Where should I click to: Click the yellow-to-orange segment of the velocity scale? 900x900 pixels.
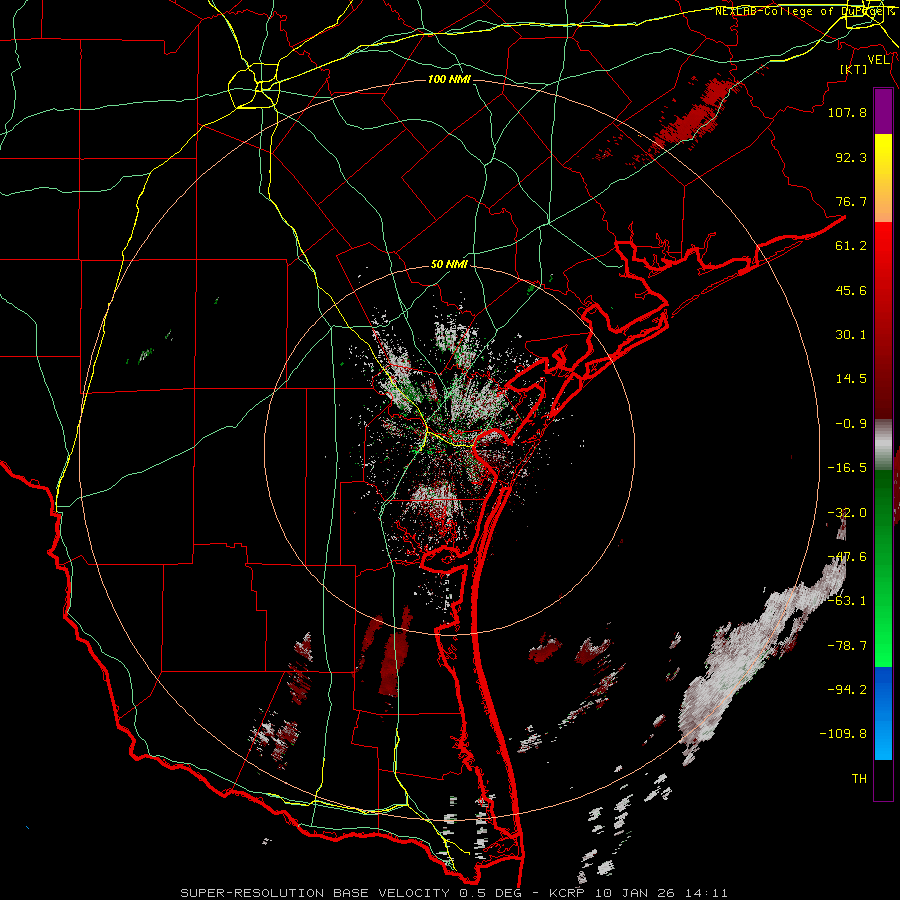(x=883, y=178)
